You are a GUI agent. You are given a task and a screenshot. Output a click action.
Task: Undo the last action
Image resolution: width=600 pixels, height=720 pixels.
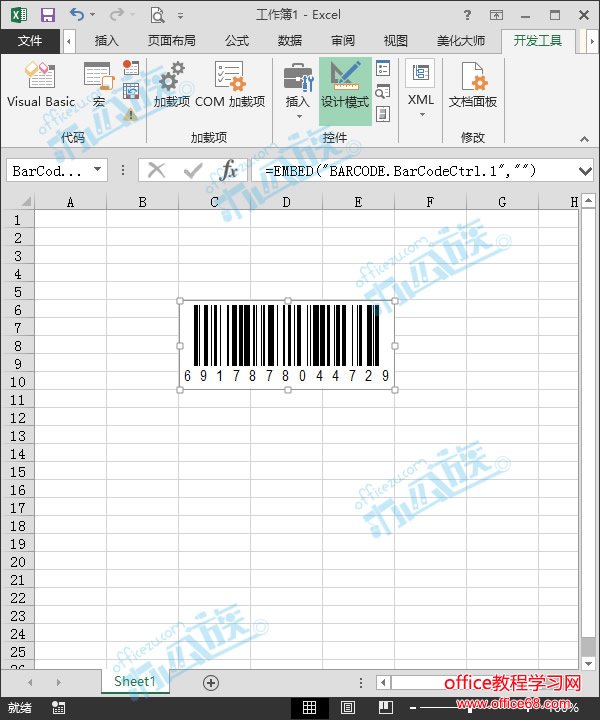point(76,15)
